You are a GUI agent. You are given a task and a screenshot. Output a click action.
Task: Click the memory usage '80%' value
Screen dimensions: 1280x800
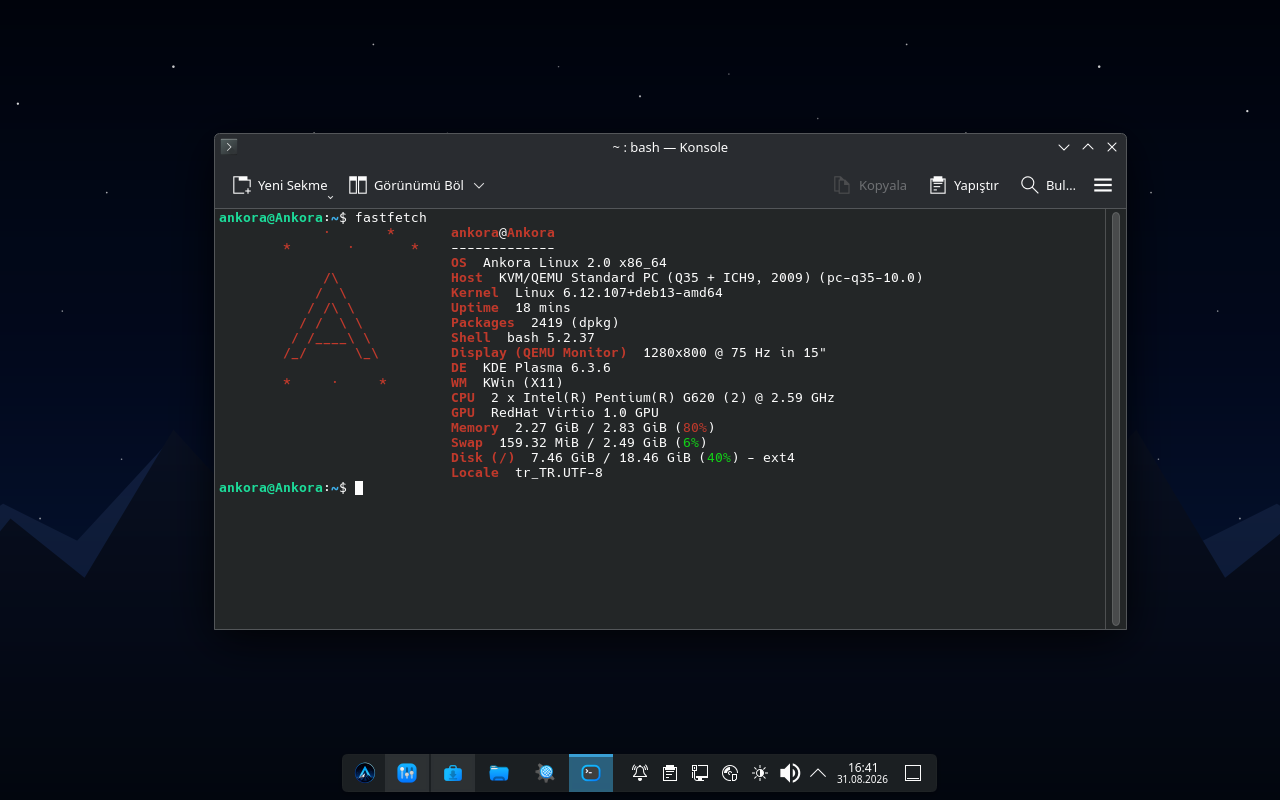[695, 428]
